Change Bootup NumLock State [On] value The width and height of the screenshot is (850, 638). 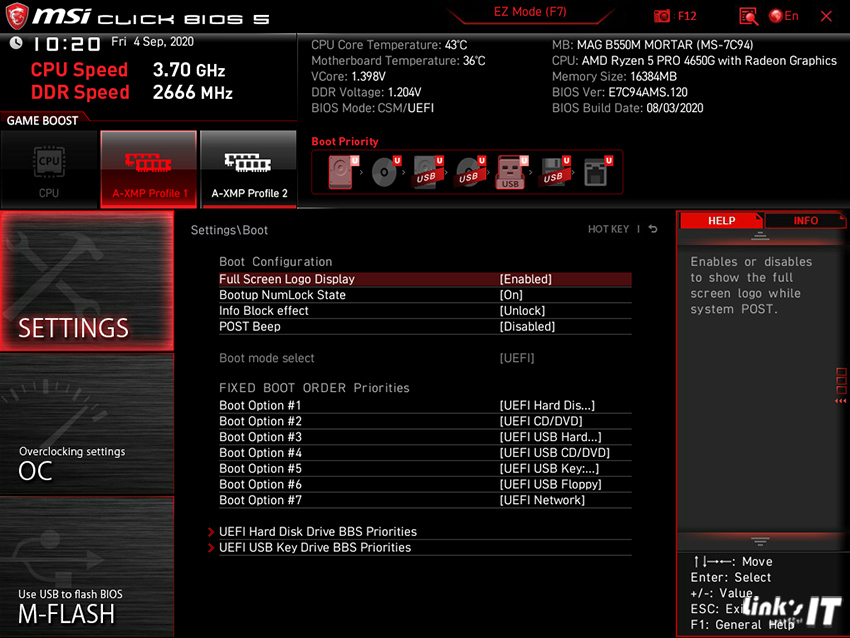click(x=511, y=295)
